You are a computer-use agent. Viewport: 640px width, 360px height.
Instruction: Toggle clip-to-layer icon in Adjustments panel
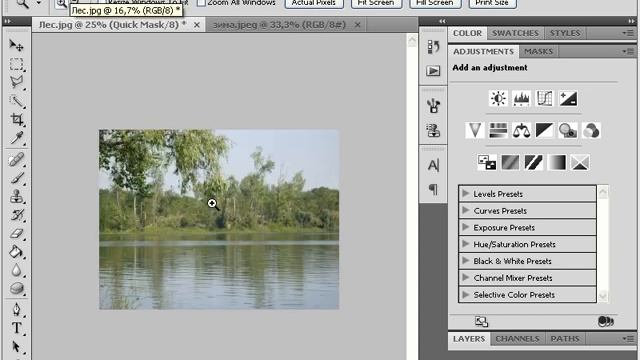606,322
